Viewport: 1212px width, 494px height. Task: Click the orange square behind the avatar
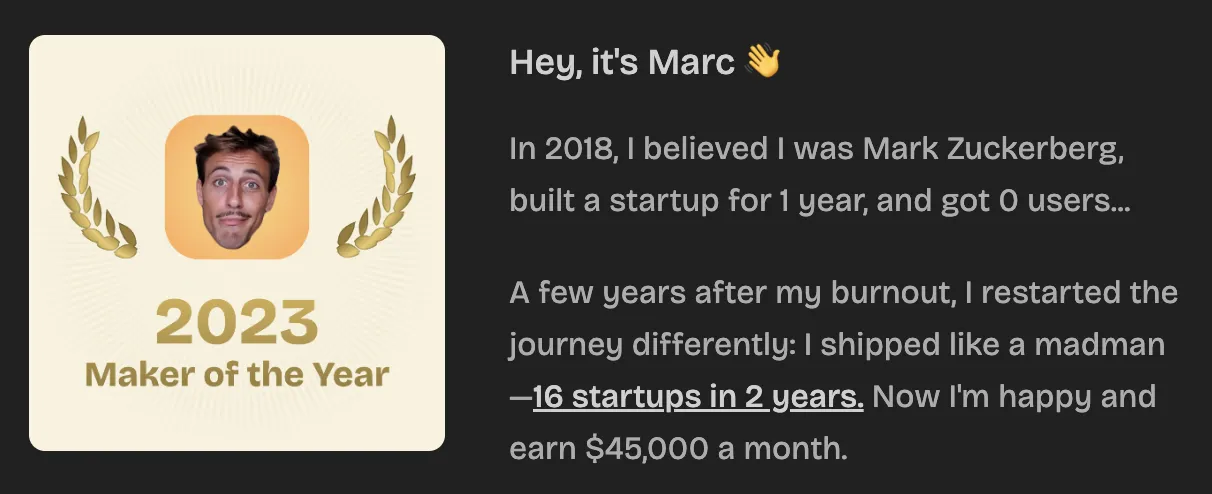[180, 240]
